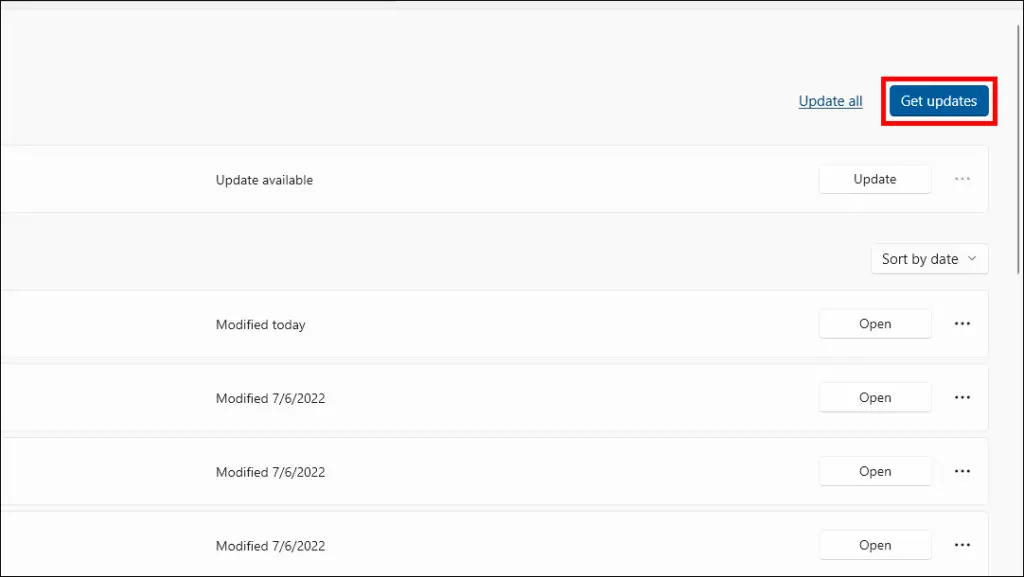
Task: Open the first app modified 7/6/2022
Action: (874, 398)
